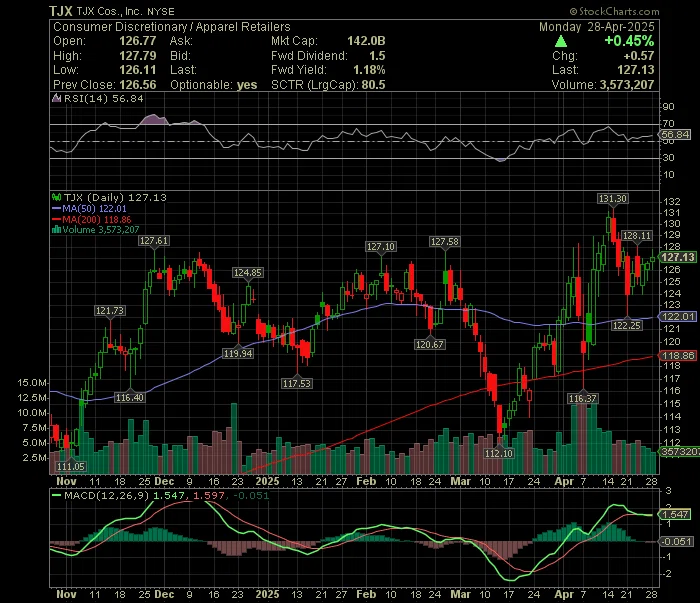
Task: Click the 121.73 price label in November
Action: (110, 311)
